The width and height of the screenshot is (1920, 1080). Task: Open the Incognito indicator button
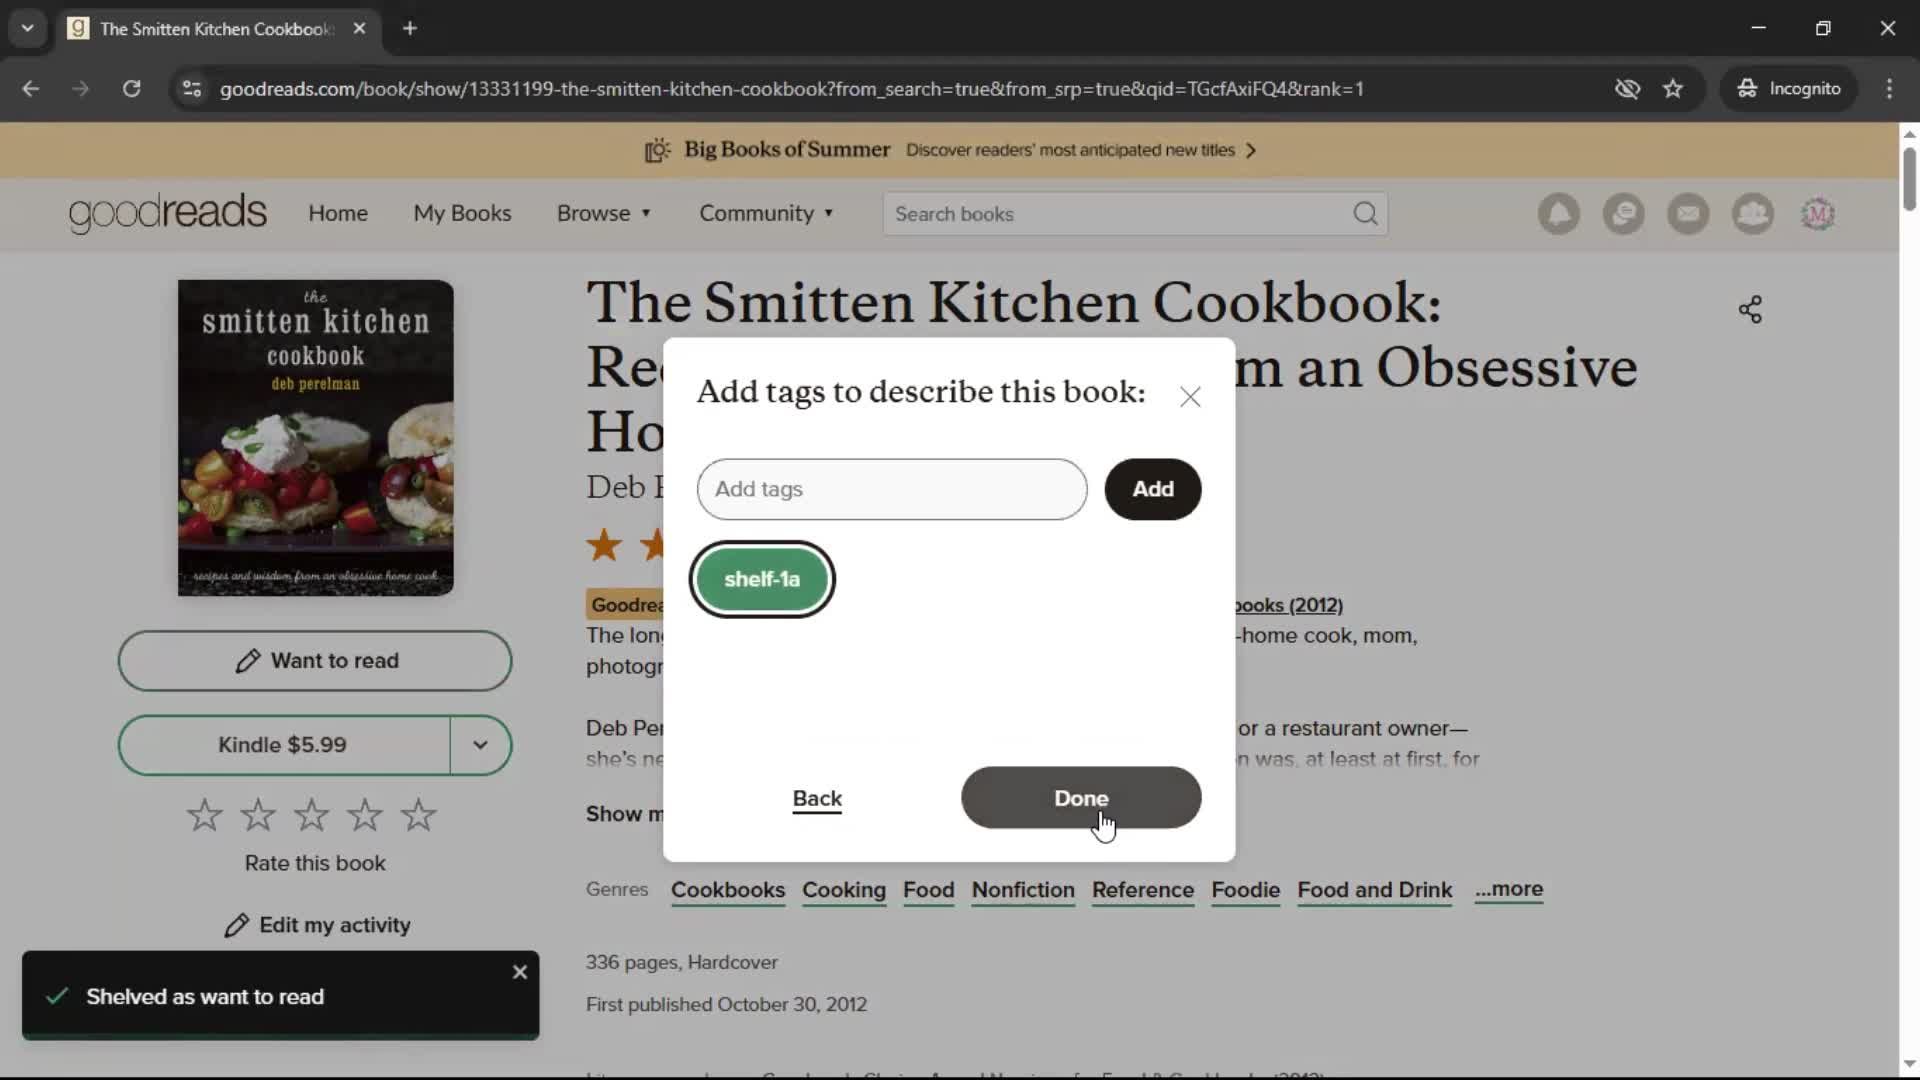pyautogui.click(x=1790, y=89)
